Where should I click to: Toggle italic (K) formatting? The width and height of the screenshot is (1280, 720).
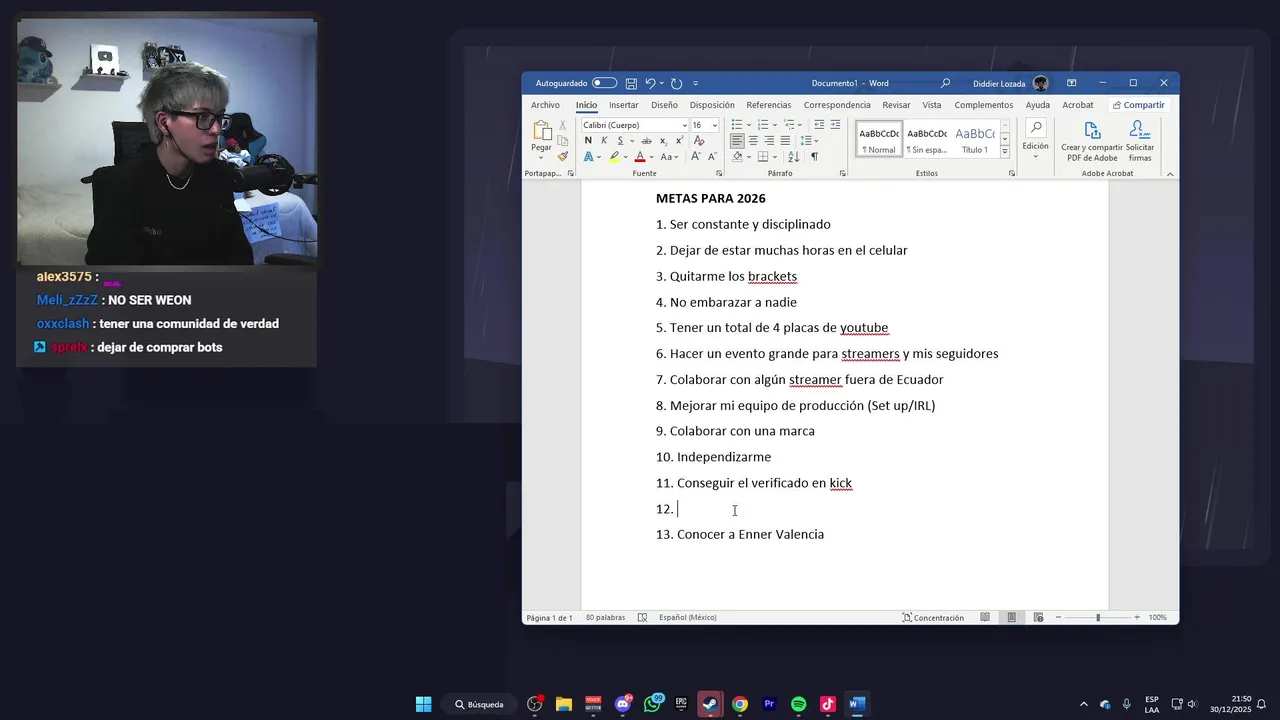(x=604, y=141)
